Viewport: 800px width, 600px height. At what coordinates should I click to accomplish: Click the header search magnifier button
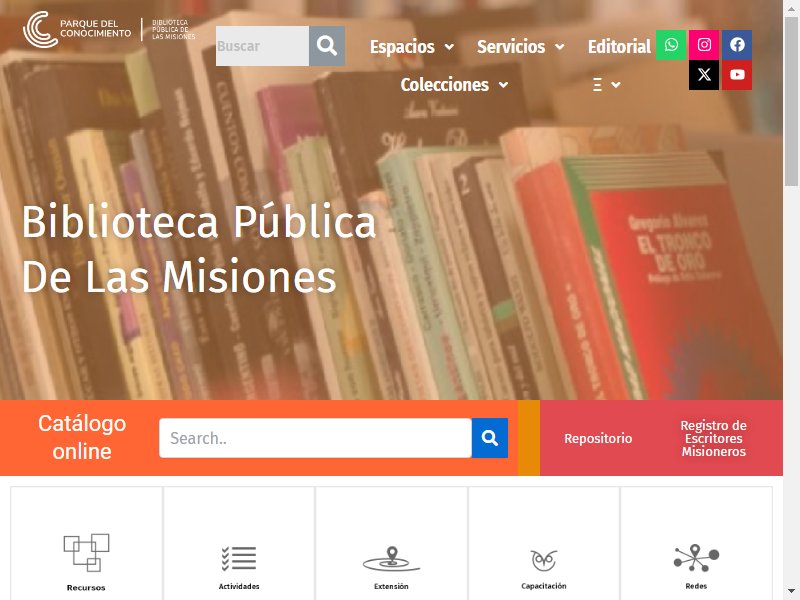pos(327,46)
